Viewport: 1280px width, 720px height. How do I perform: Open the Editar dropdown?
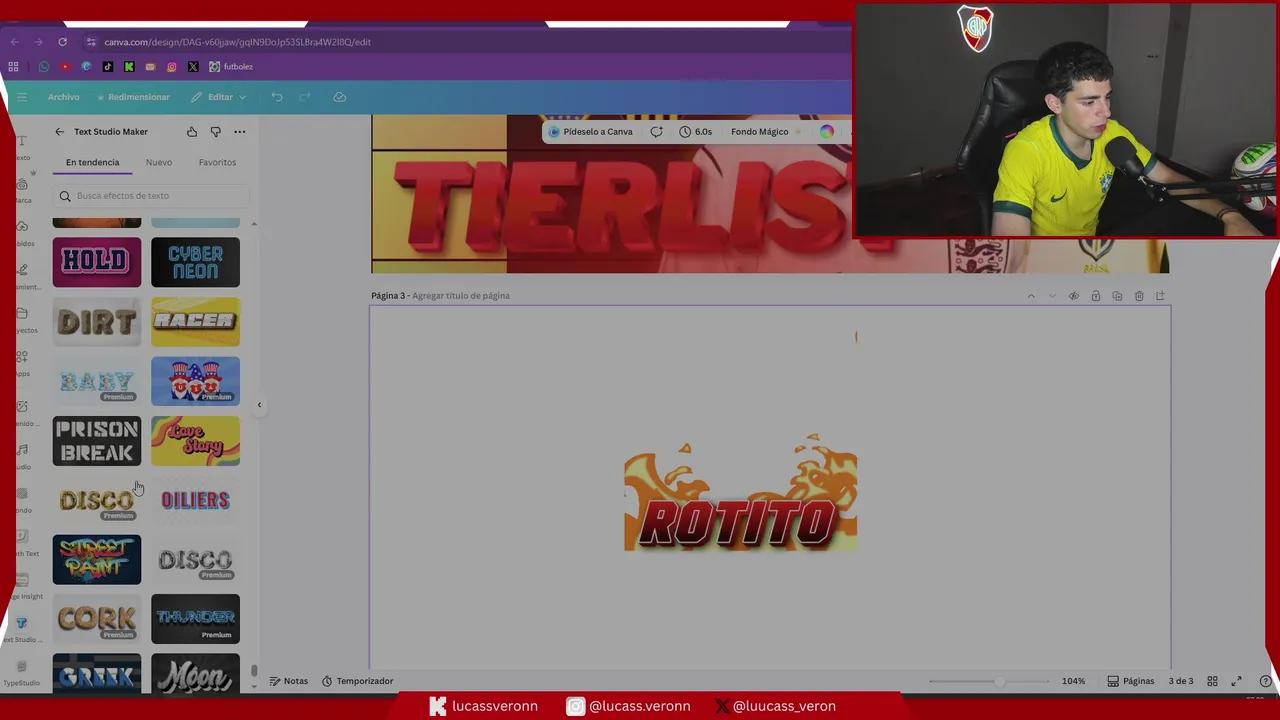click(219, 97)
